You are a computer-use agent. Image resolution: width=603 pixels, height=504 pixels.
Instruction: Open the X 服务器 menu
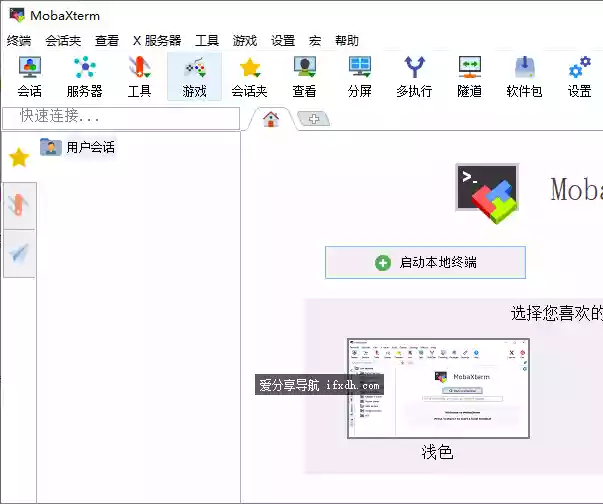(157, 40)
